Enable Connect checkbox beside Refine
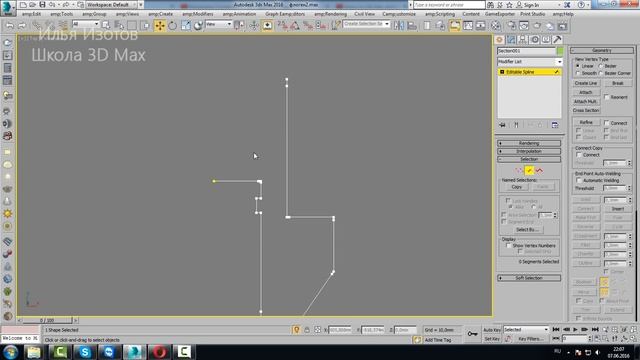Image resolution: width=640 pixels, height=360 pixels. [607, 123]
